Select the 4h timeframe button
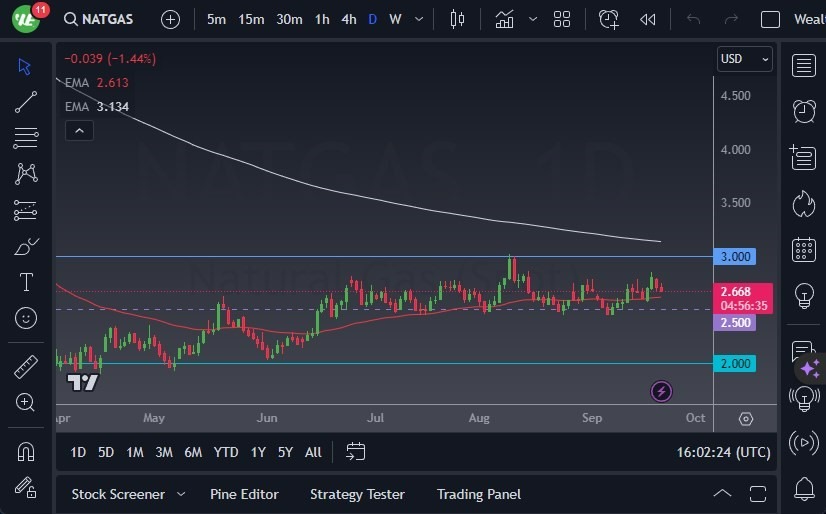 [348, 19]
